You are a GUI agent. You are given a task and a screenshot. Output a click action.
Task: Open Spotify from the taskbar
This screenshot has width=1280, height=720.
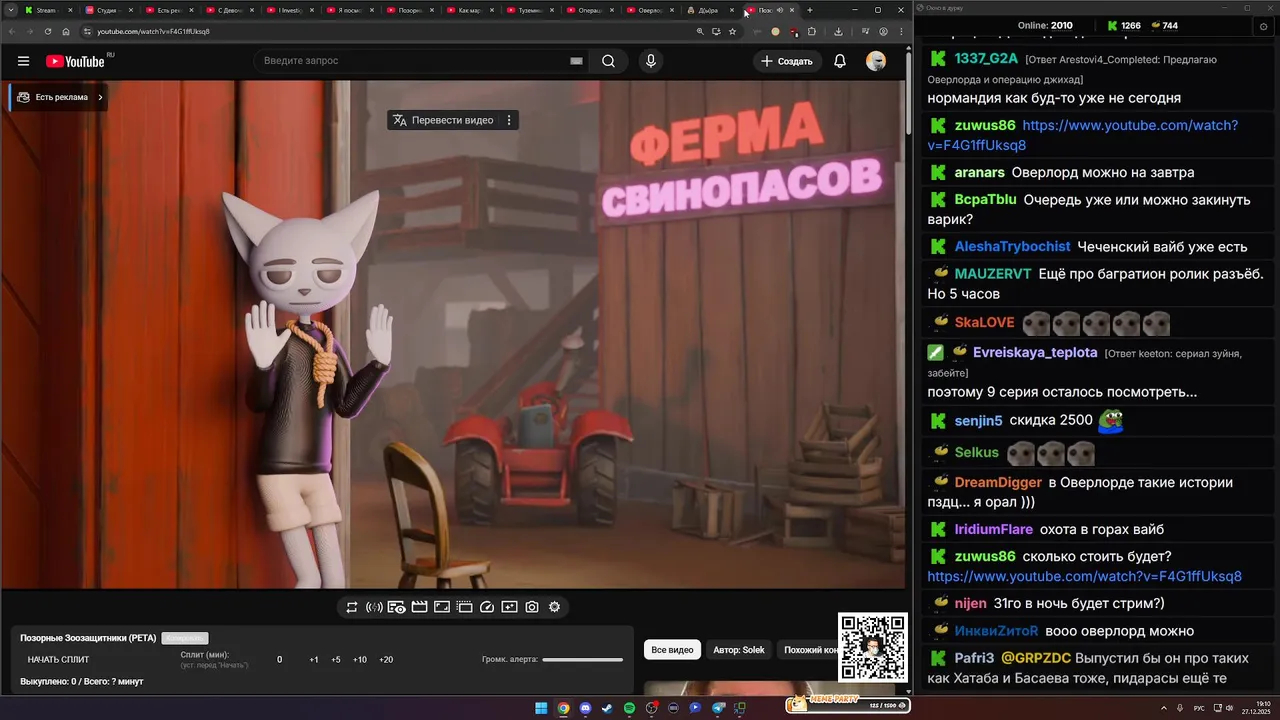pos(629,708)
